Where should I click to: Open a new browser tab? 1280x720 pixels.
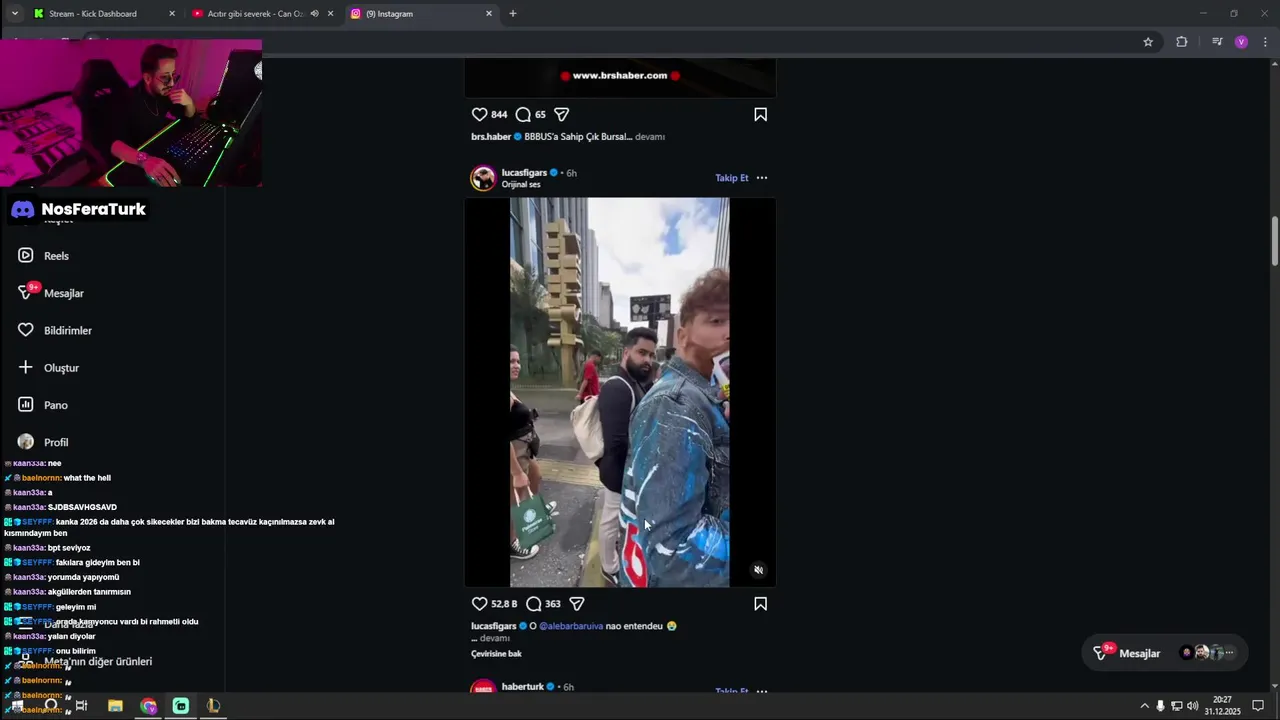point(513,14)
